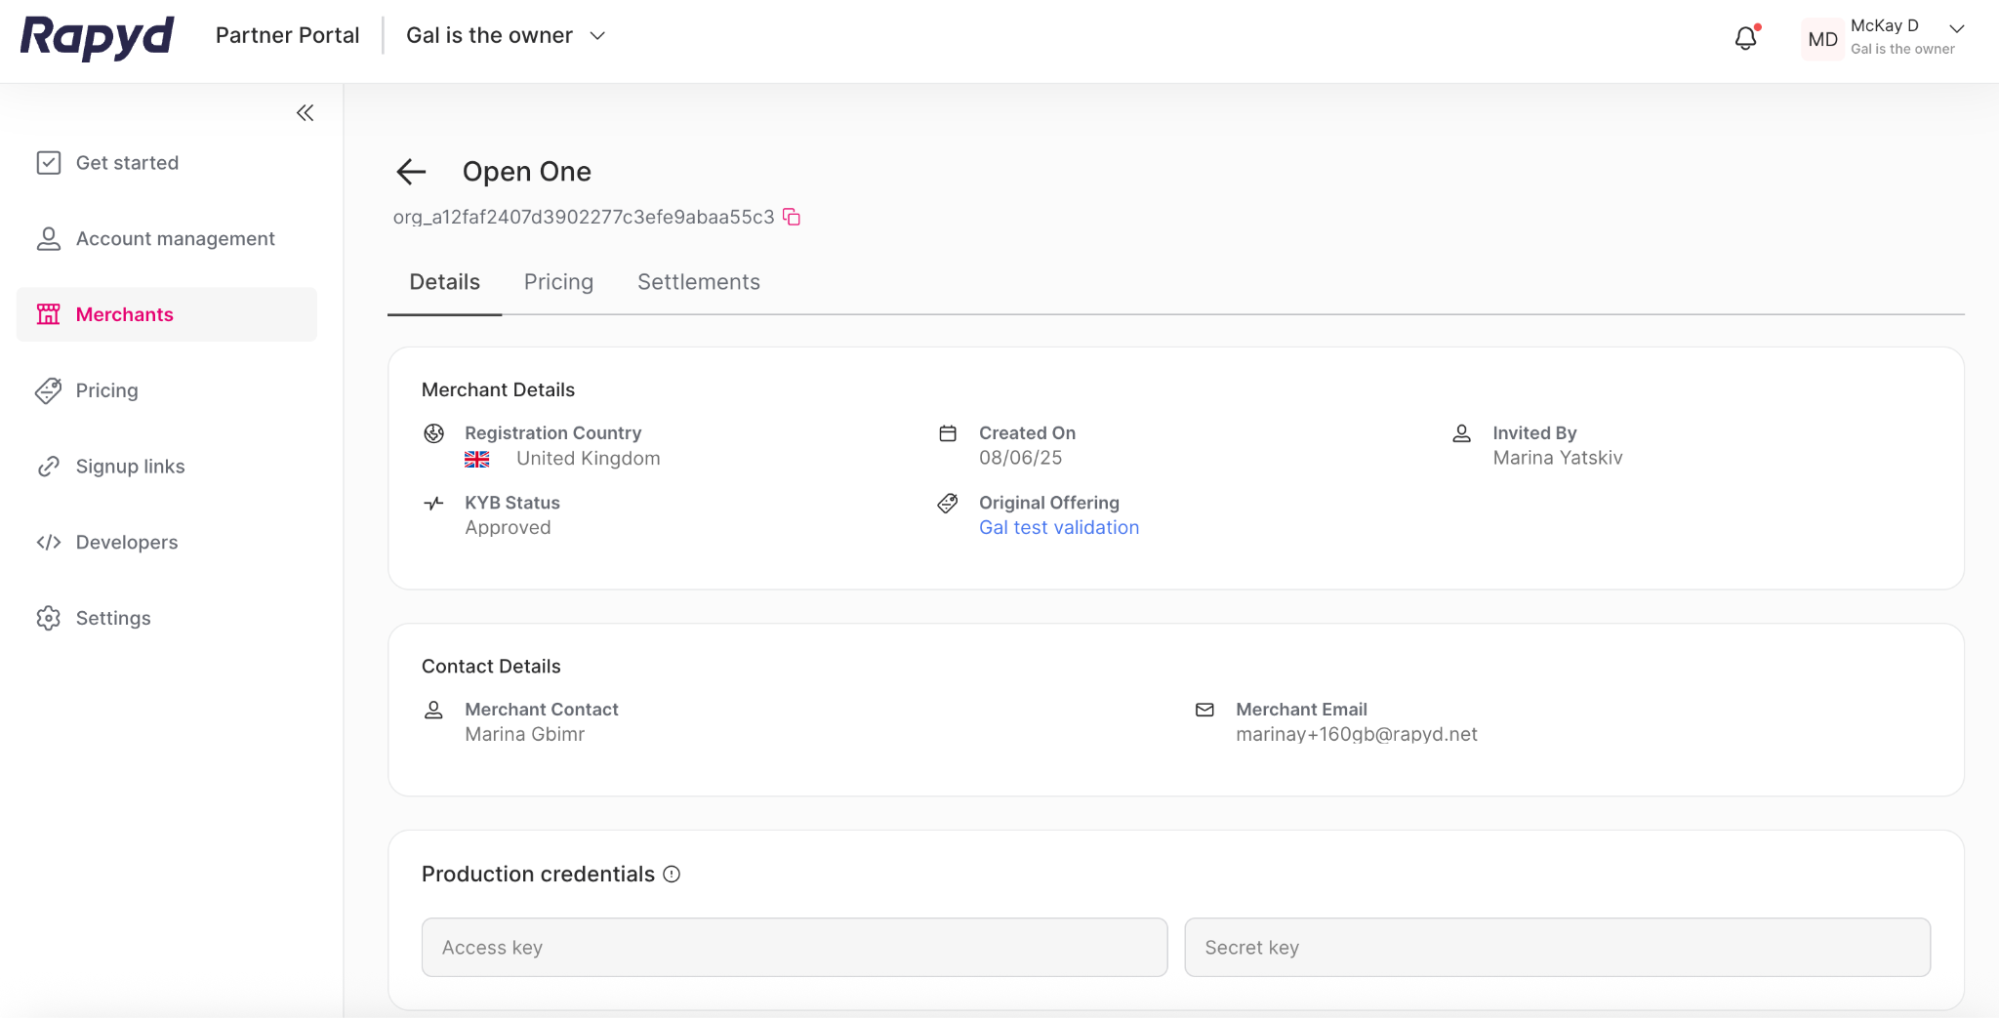
Task: Click the back arrow beside Open One
Action: [x=410, y=171]
